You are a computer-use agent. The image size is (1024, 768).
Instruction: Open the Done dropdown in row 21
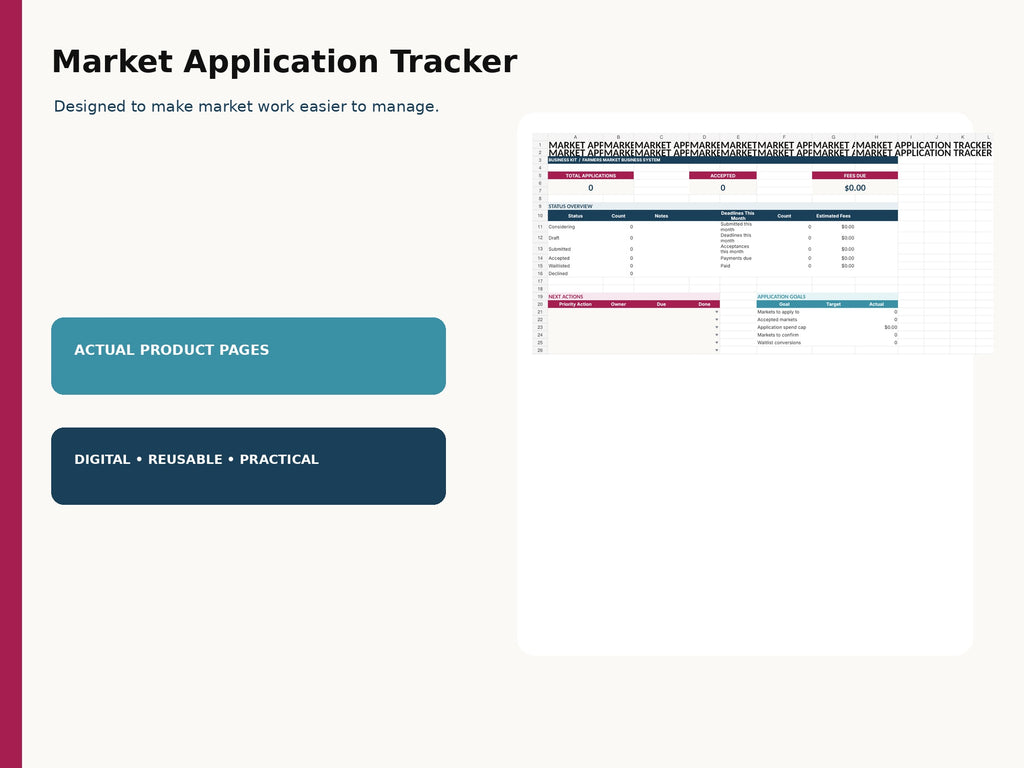click(716, 312)
